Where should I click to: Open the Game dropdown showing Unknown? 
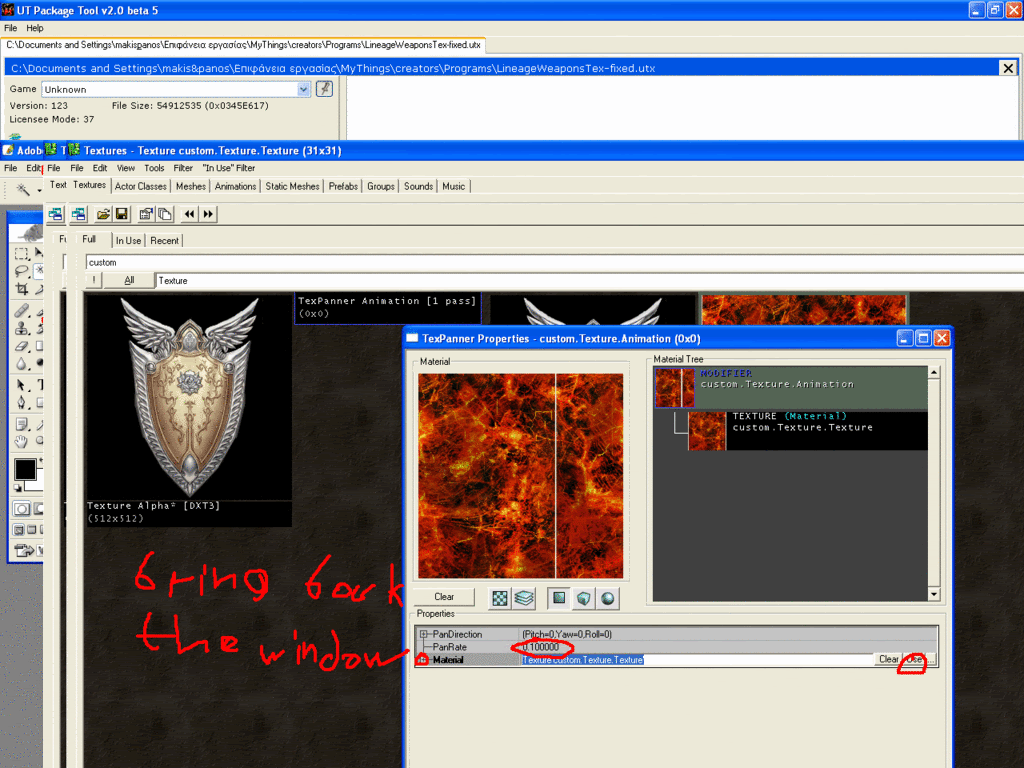(304, 89)
